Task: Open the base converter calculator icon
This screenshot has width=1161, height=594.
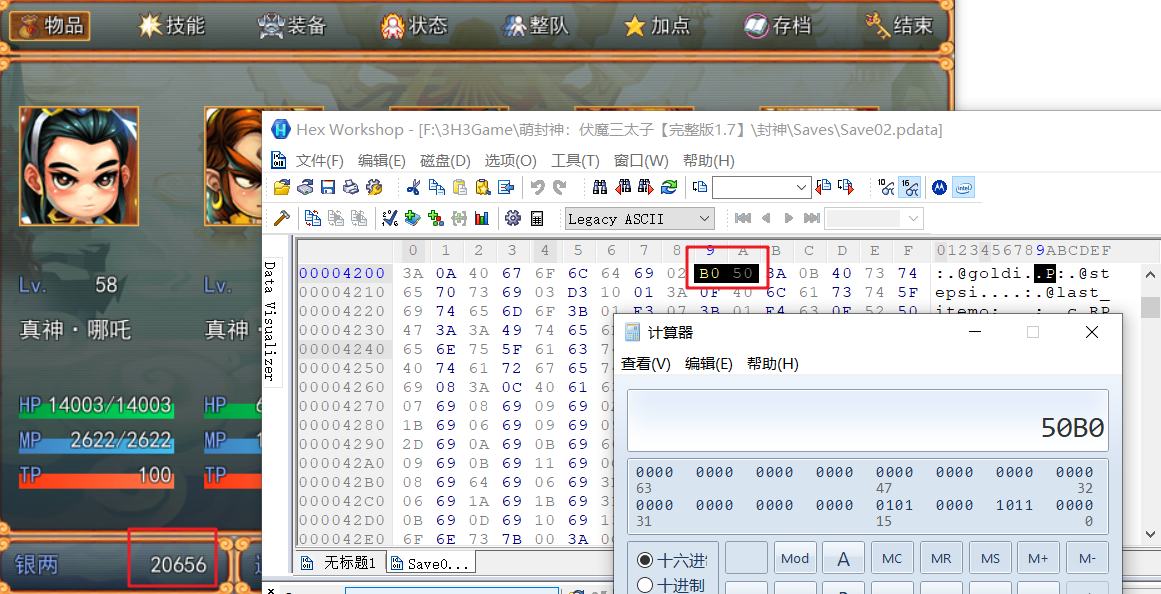Action: [x=537, y=218]
